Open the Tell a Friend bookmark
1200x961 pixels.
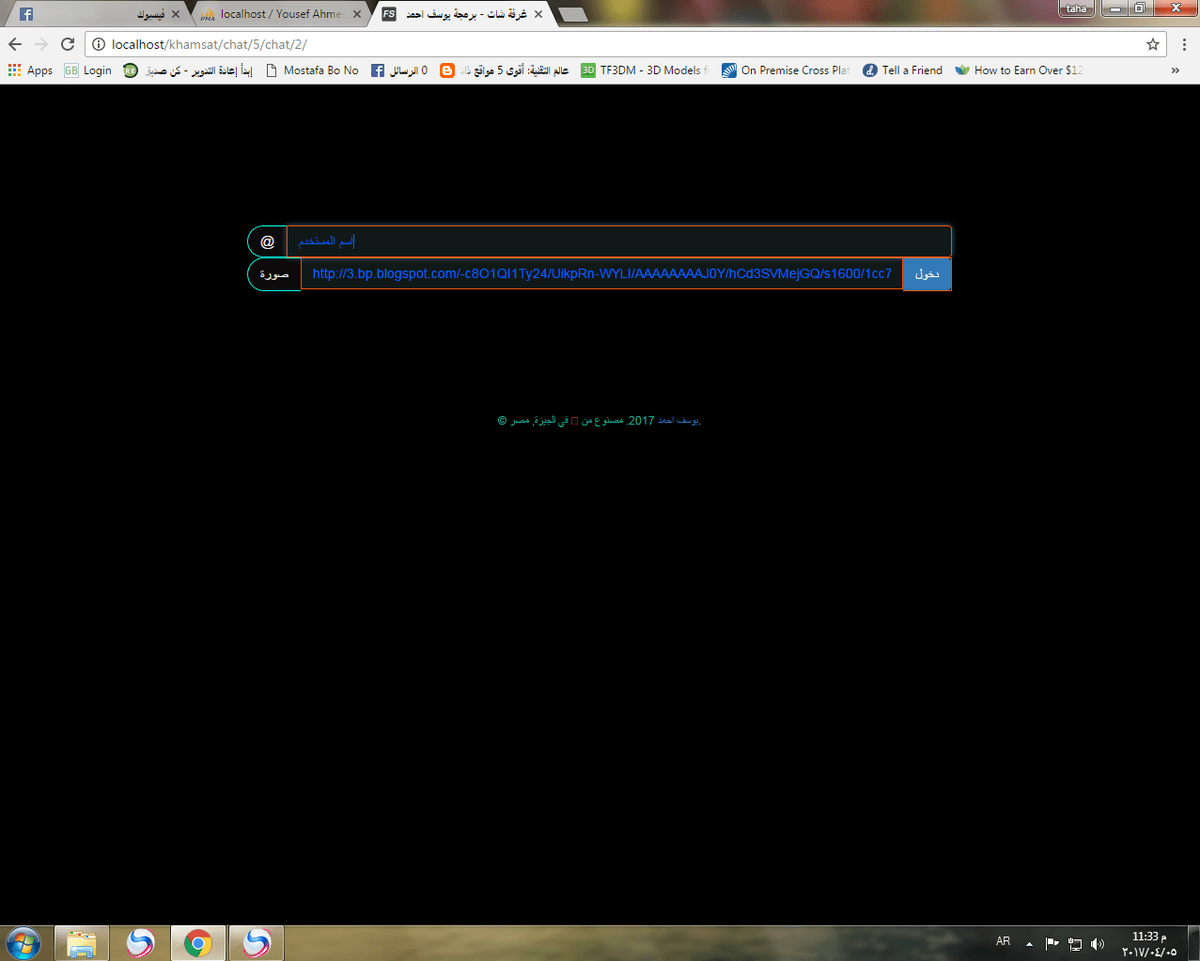click(x=903, y=71)
